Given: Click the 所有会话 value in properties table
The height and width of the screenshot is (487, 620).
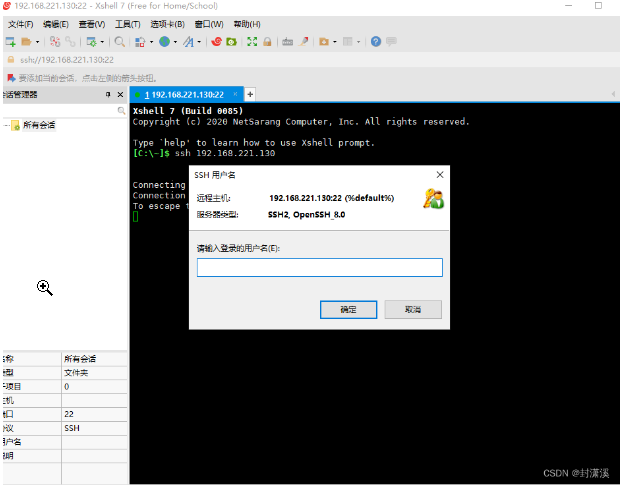Looking at the screenshot, I should tap(80, 359).
